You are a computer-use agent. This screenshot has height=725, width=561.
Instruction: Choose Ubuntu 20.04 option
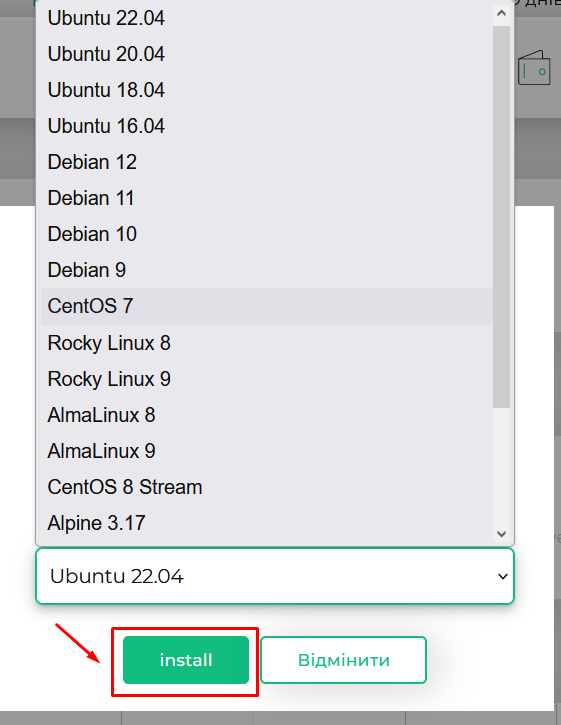(267, 54)
